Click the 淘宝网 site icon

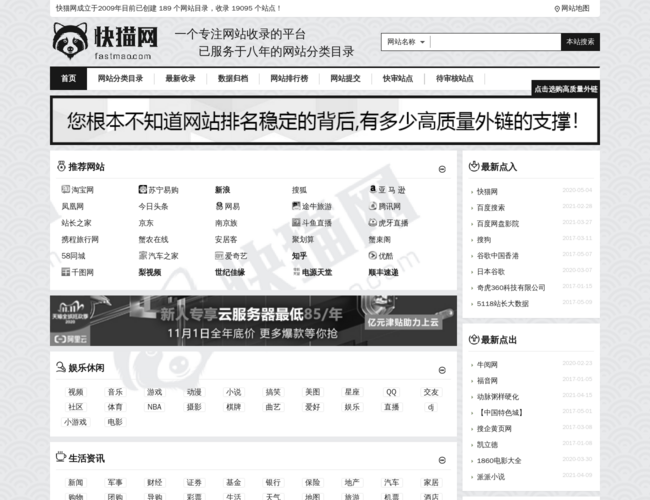[65, 189]
